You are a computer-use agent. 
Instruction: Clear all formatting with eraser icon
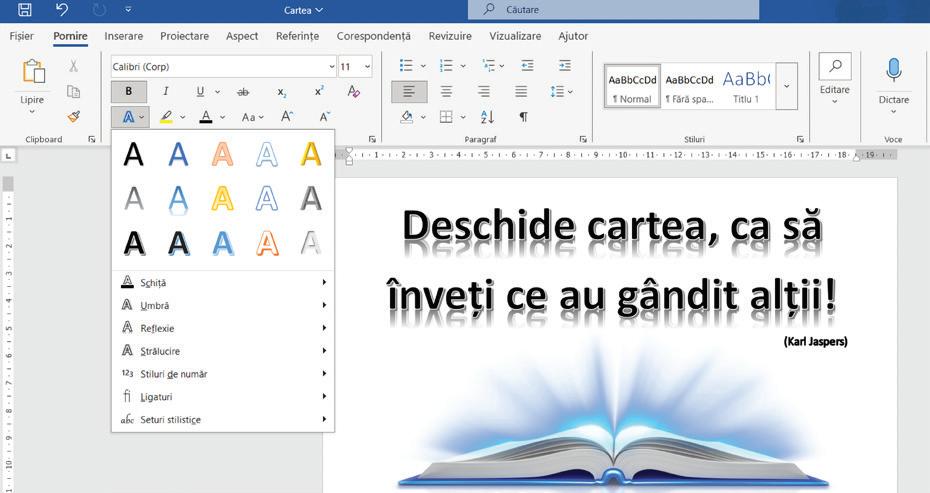pyautogui.click(x=353, y=91)
